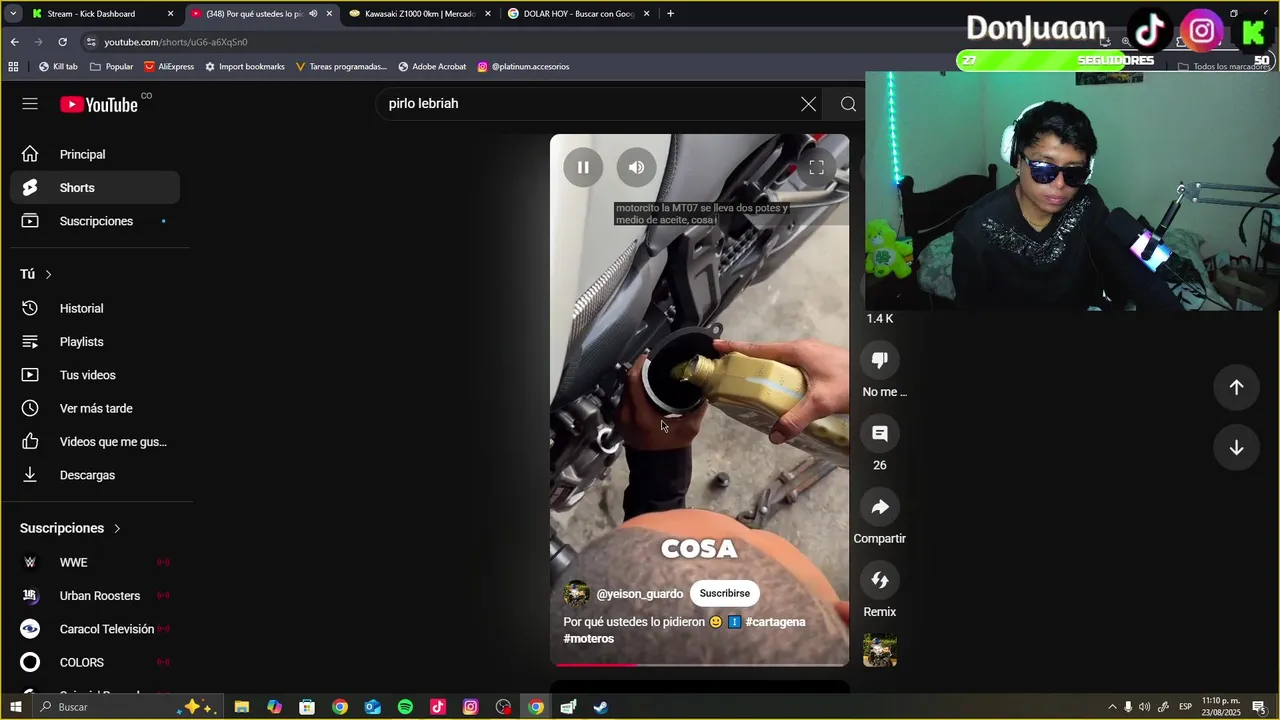Image resolution: width=1280 pixels, height=720 pixels.
Task: Open the Popular bookmarks folder
Action: point(111,67)
